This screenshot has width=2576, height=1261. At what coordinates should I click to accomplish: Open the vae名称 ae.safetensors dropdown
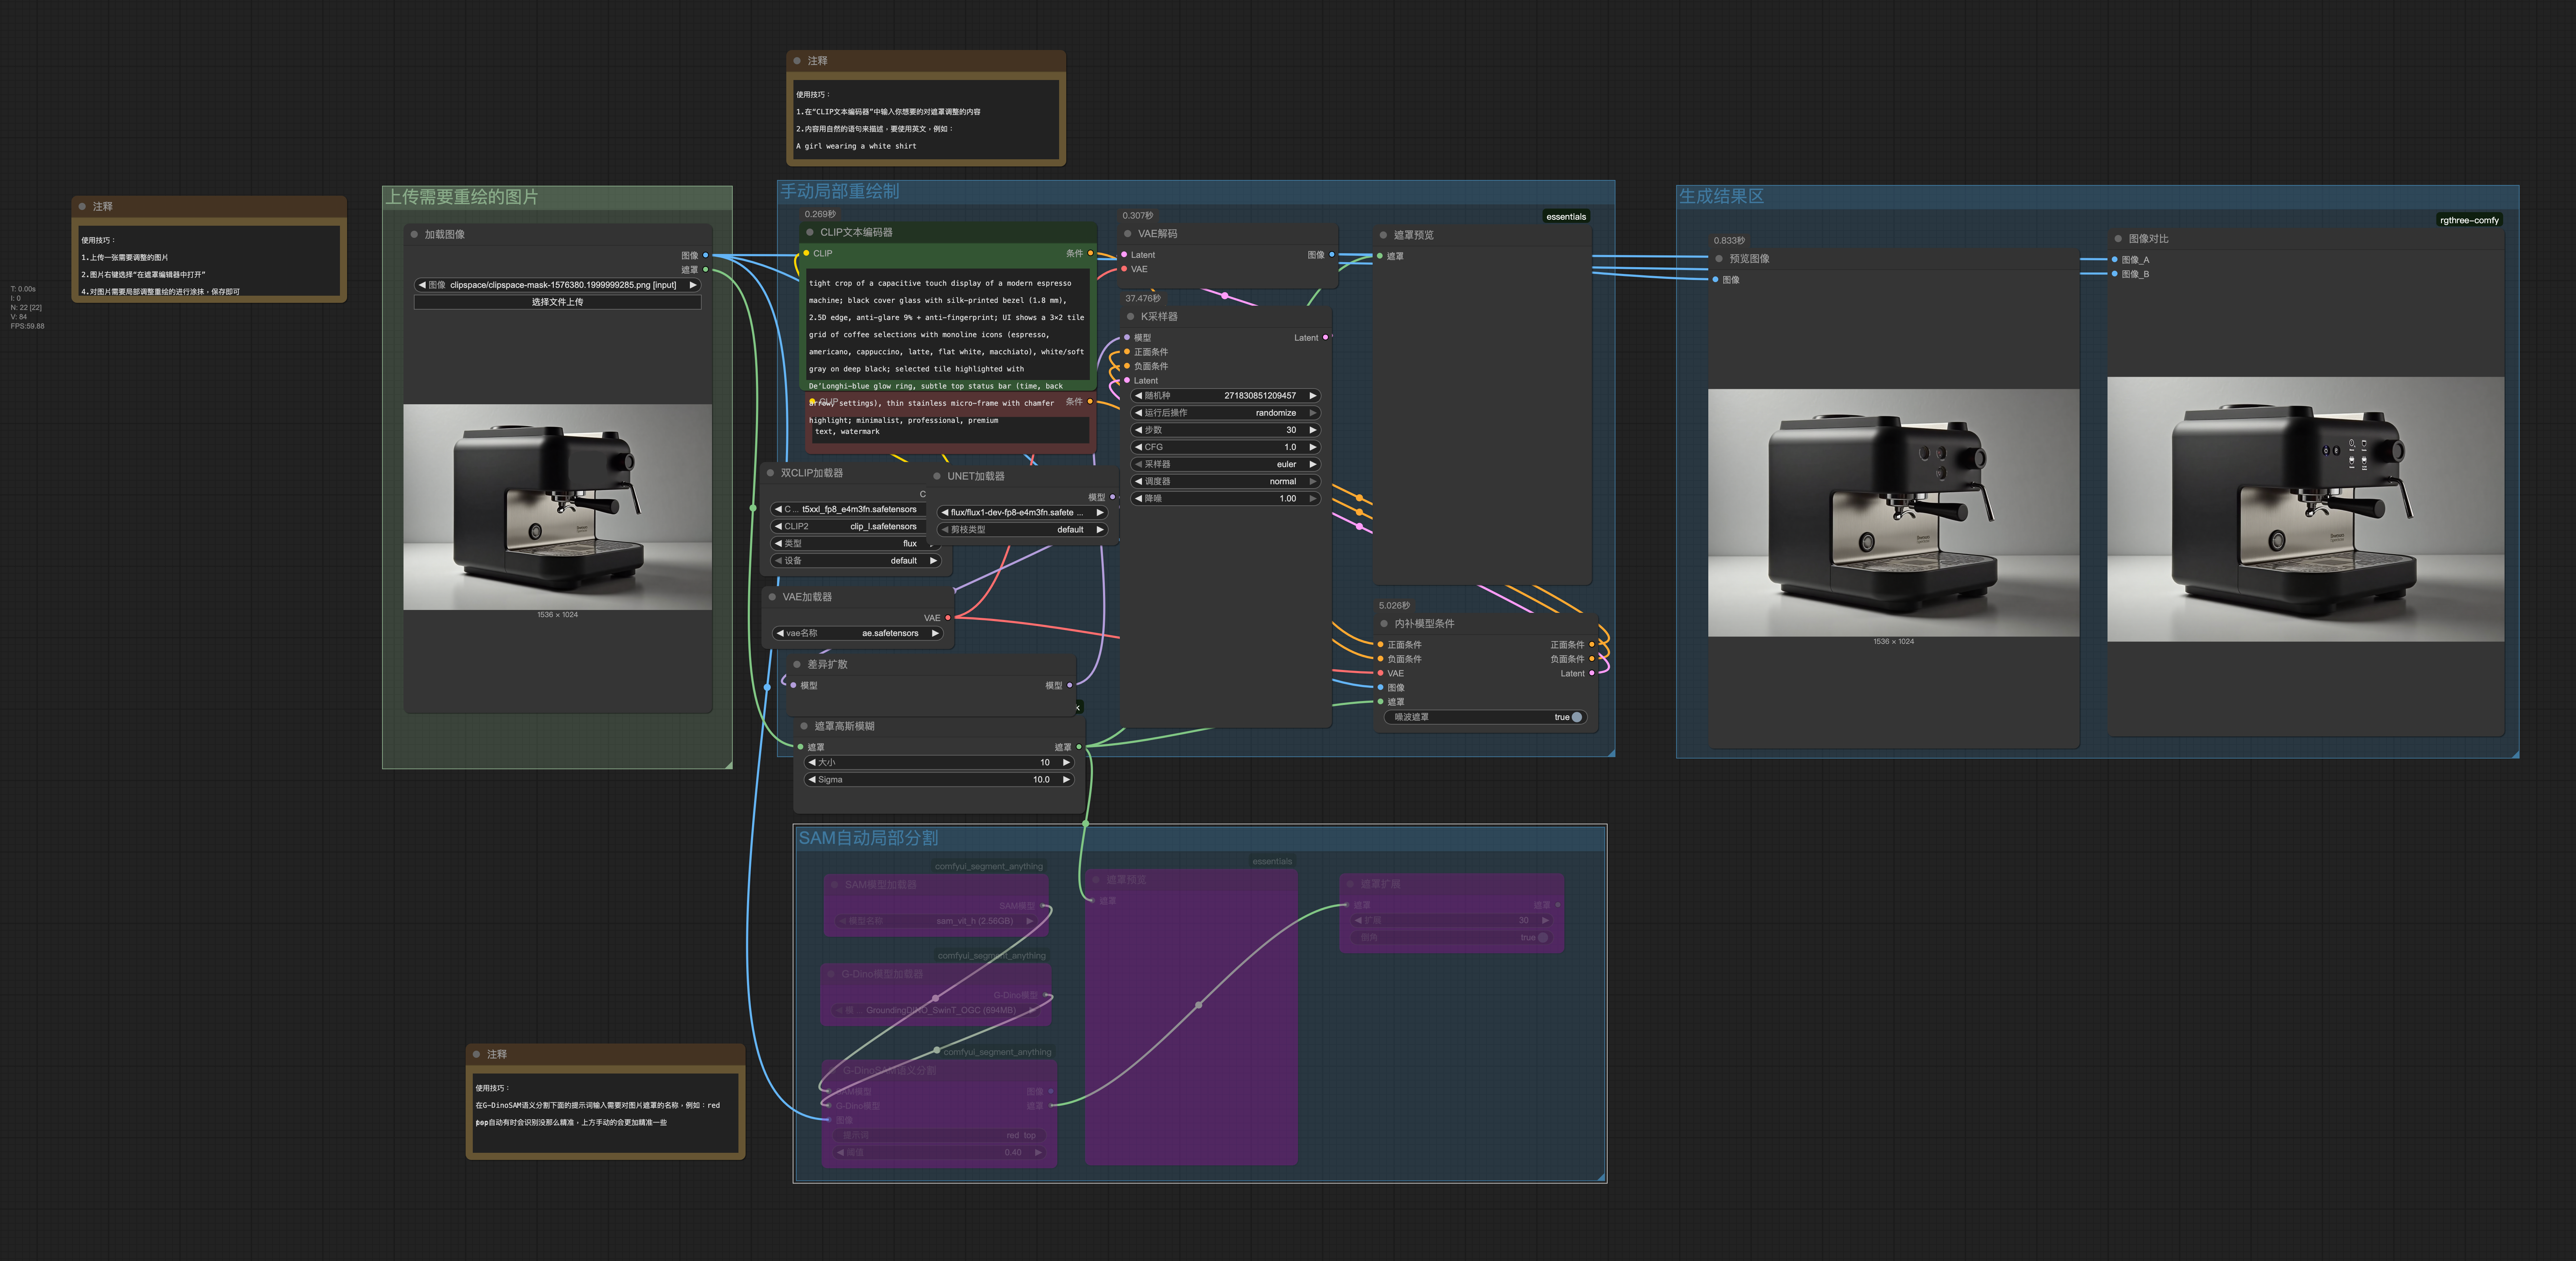tap(858, 633)
